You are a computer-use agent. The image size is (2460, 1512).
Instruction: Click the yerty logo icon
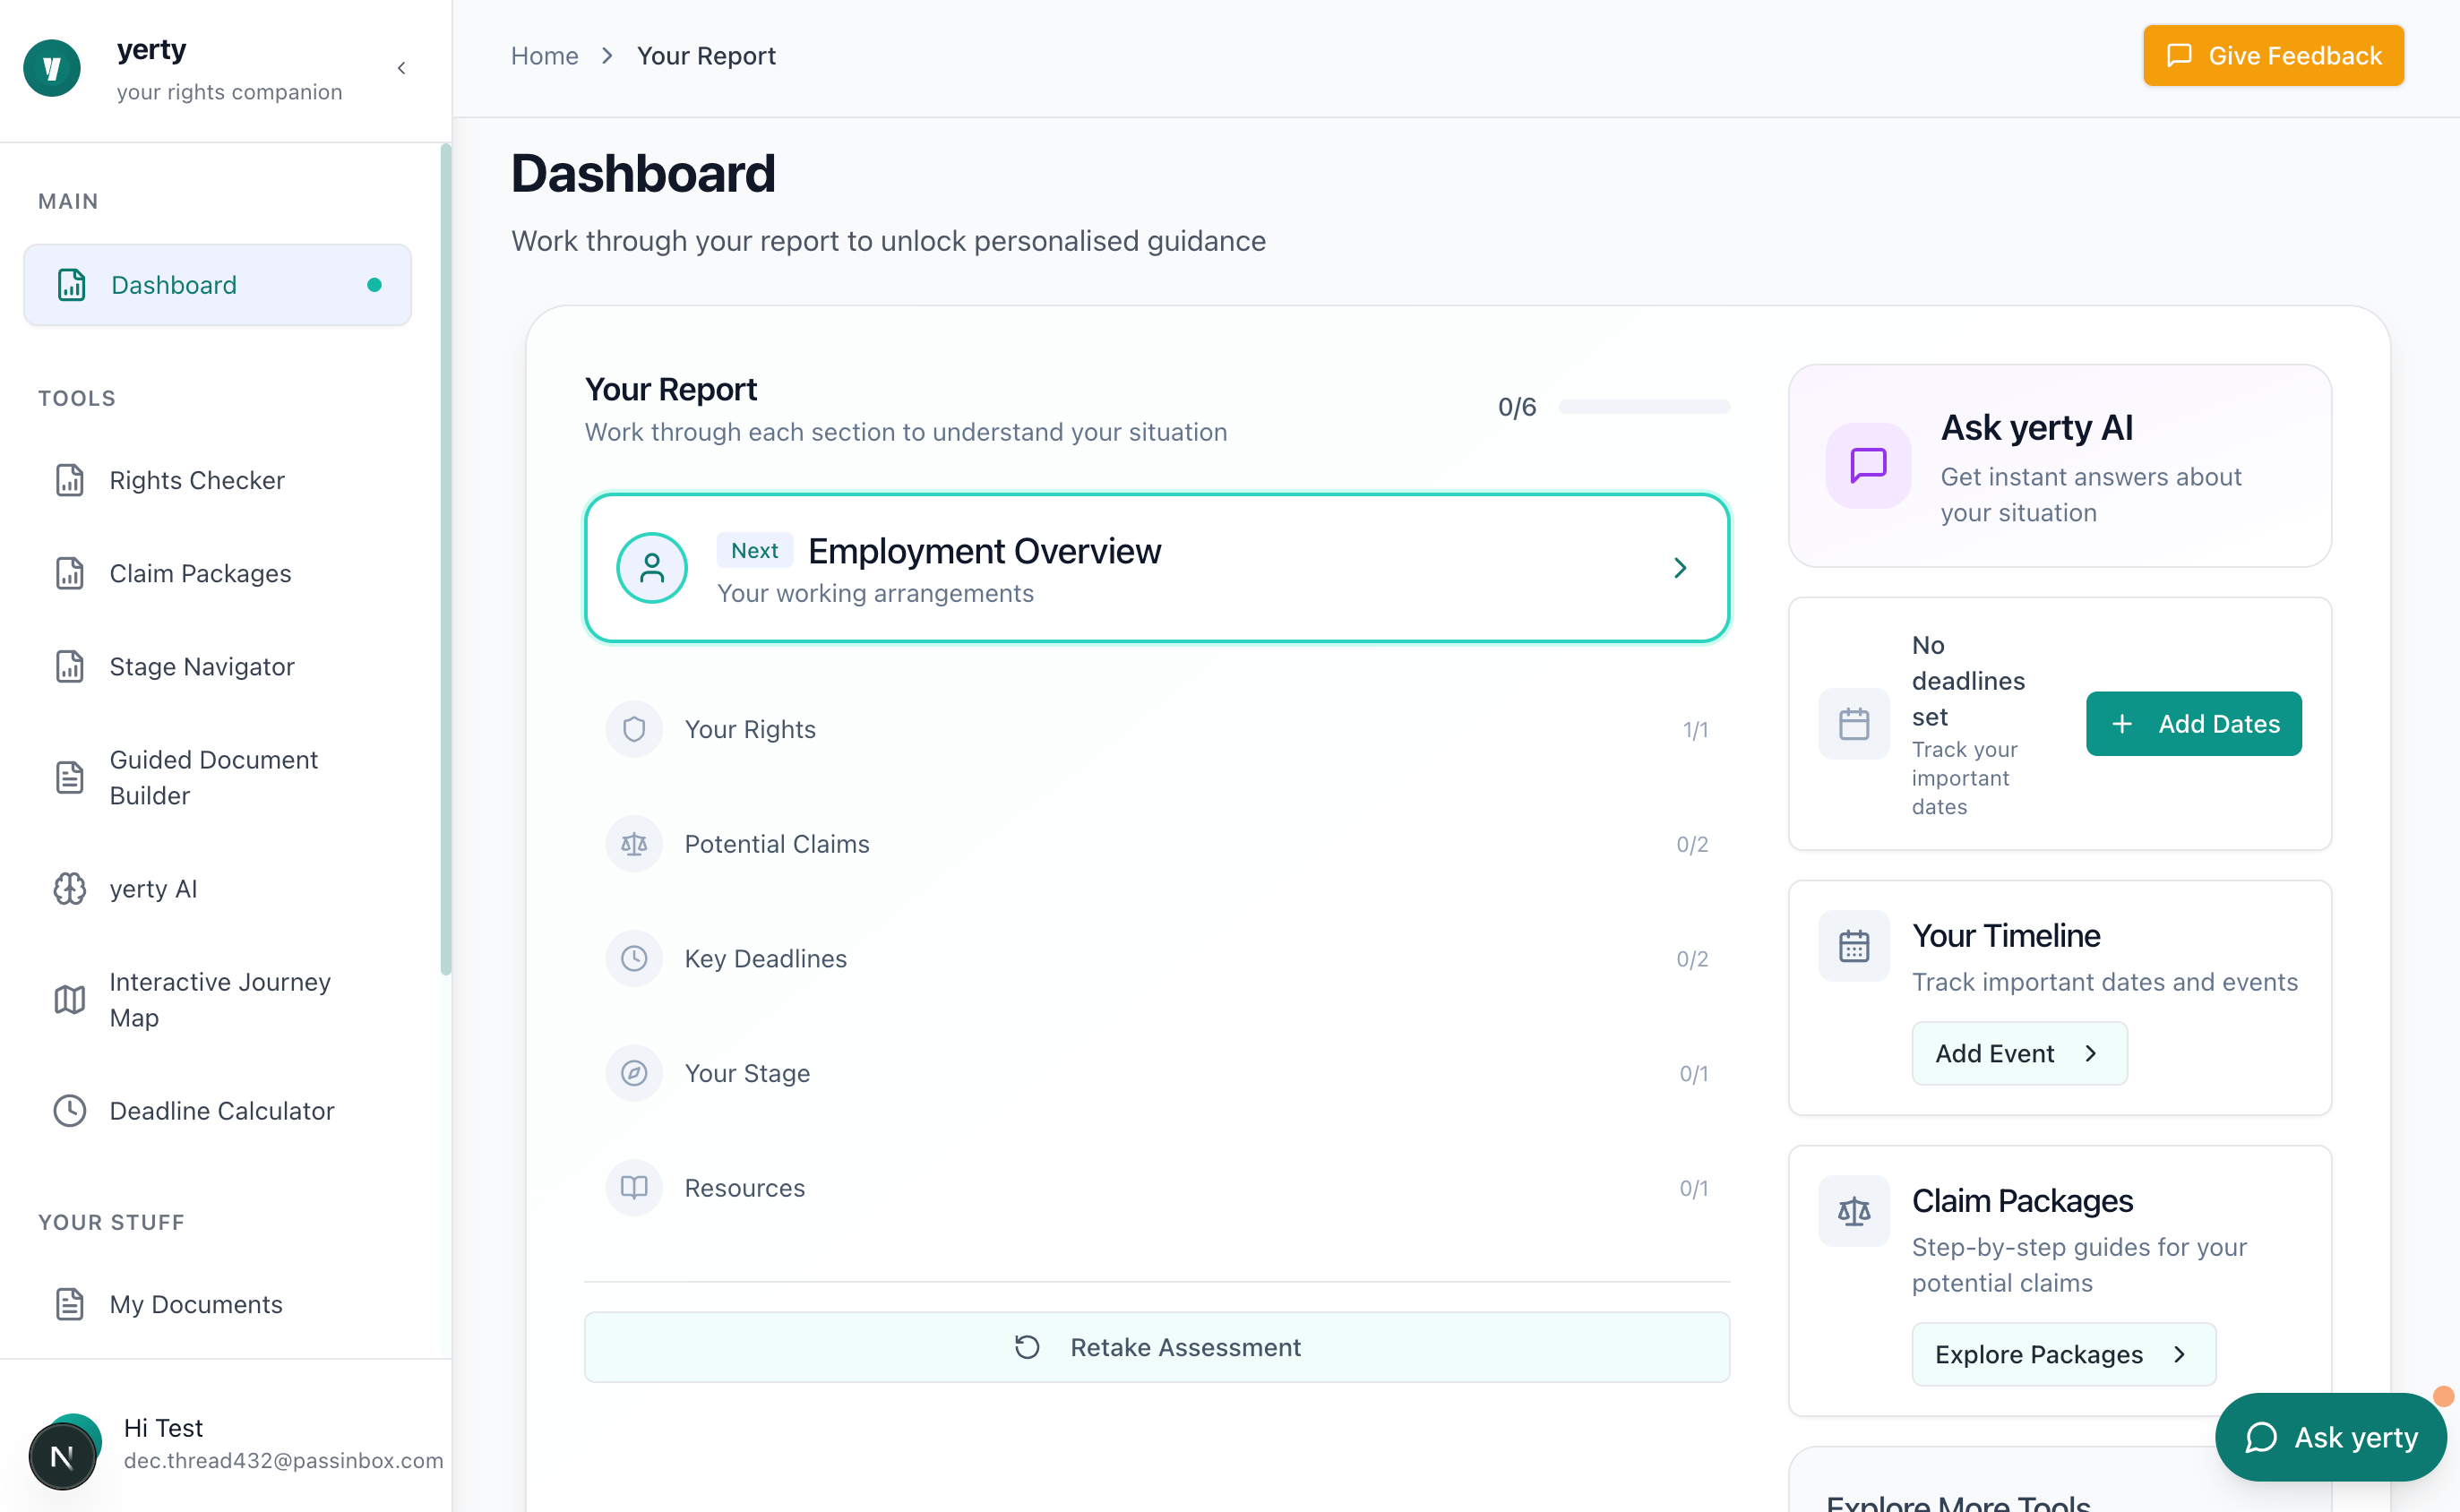click(x=52, y=68)
